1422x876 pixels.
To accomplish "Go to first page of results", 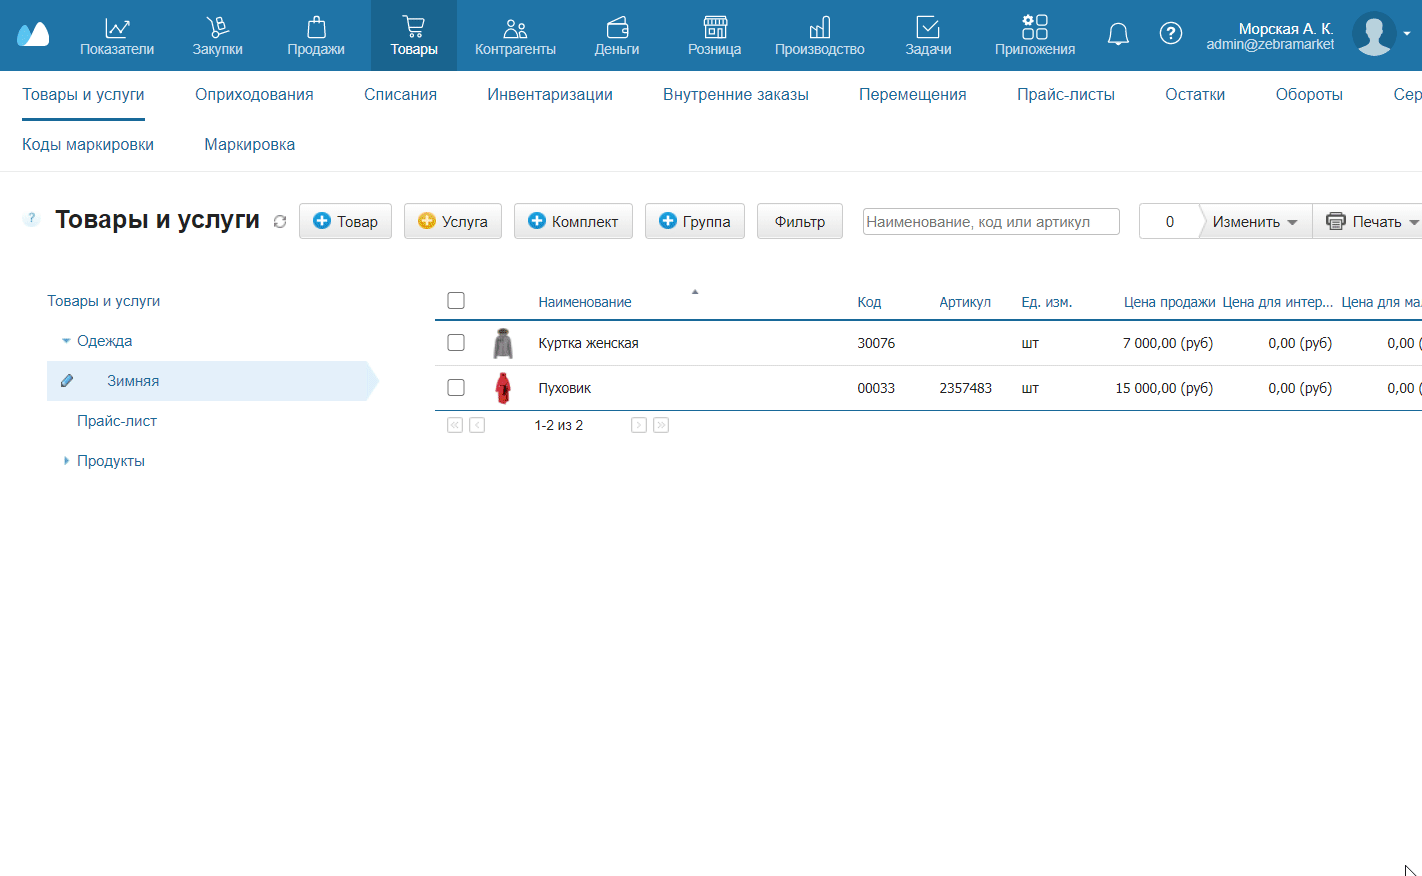I will (455, 425).
